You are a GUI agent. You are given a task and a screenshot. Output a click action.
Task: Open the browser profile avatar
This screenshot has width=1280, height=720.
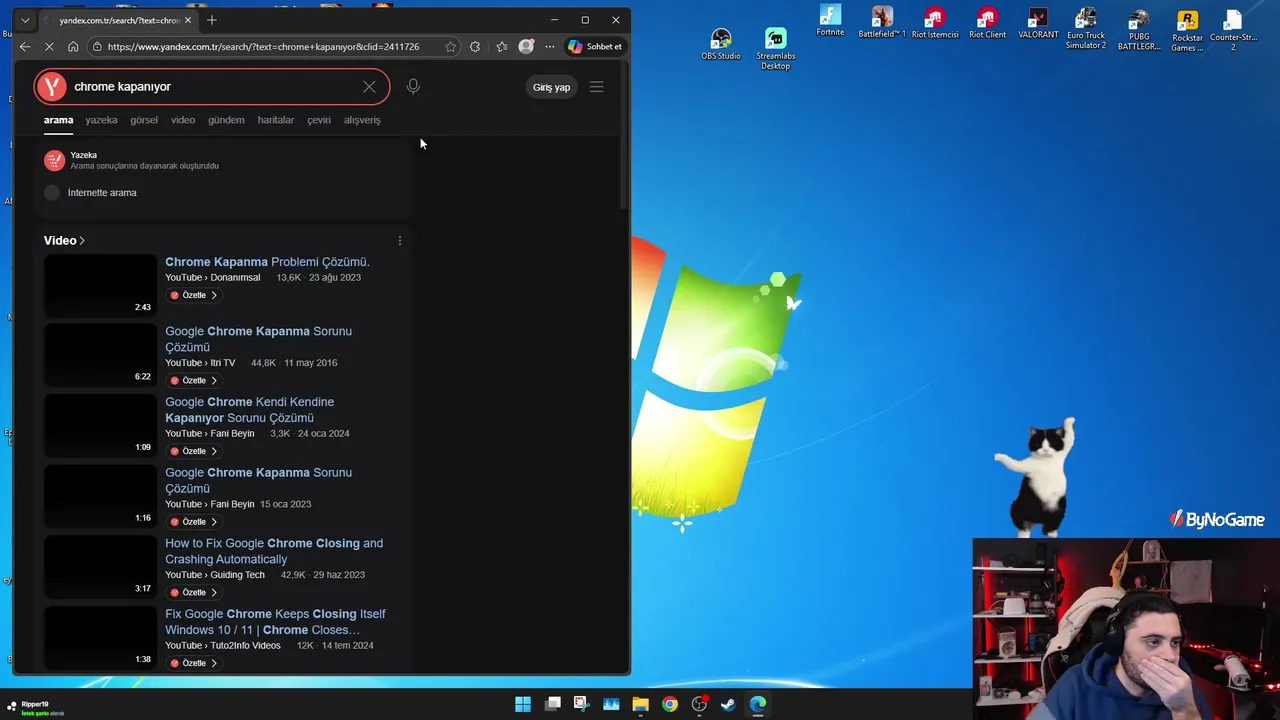point(526,46)
